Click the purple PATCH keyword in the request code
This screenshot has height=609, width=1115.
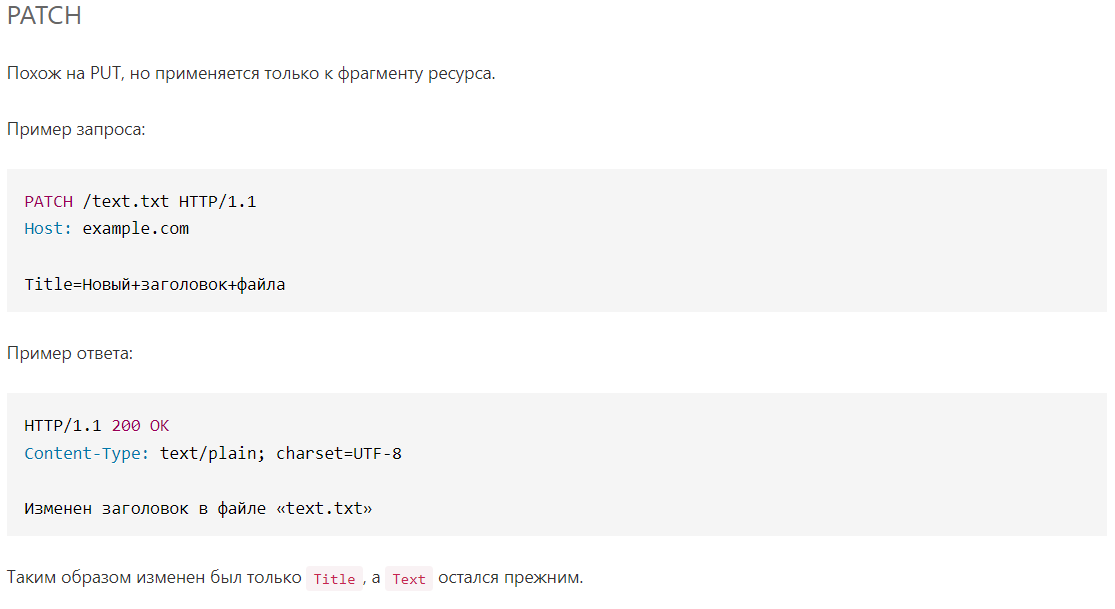point(48,201)
